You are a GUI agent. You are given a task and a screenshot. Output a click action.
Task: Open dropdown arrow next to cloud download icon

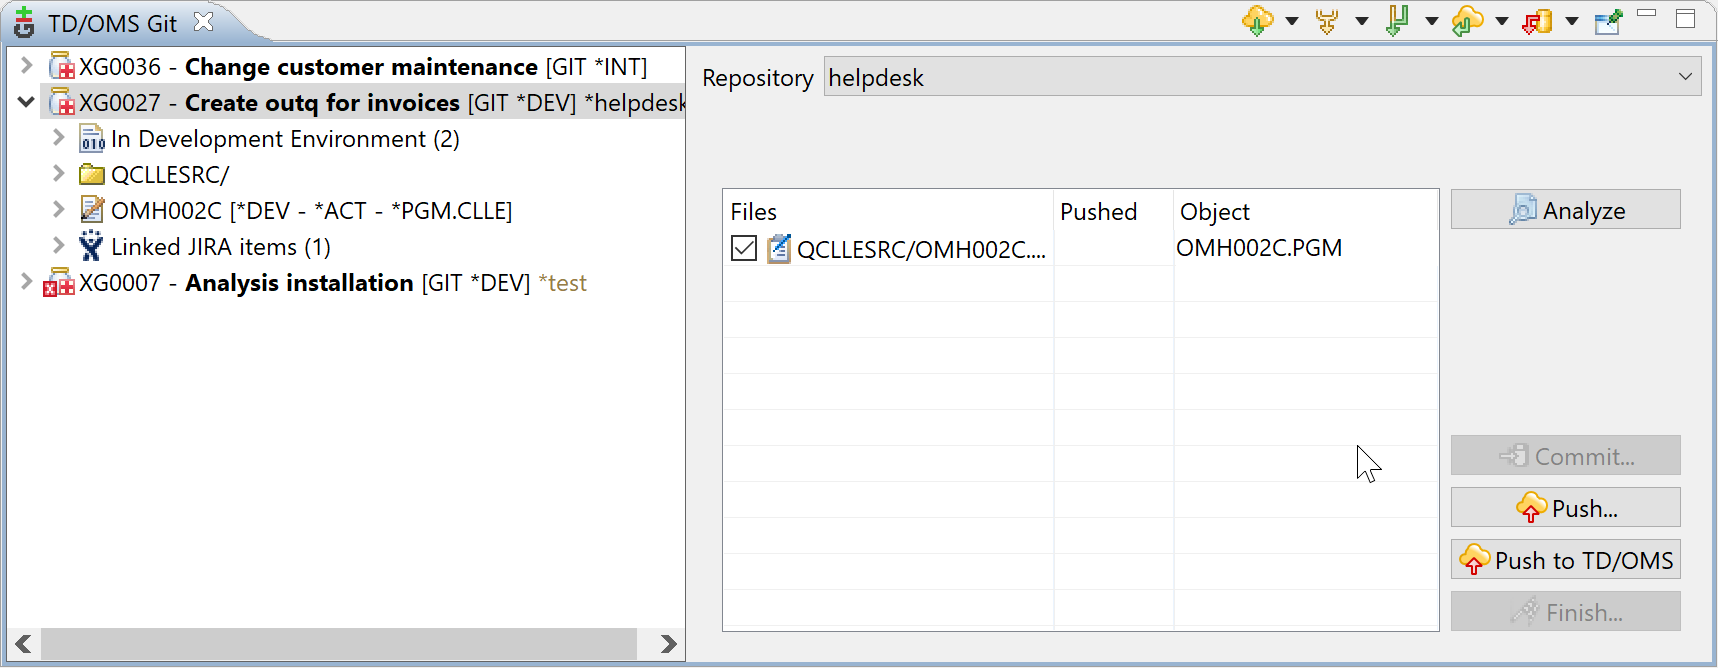coord(1292,21)
